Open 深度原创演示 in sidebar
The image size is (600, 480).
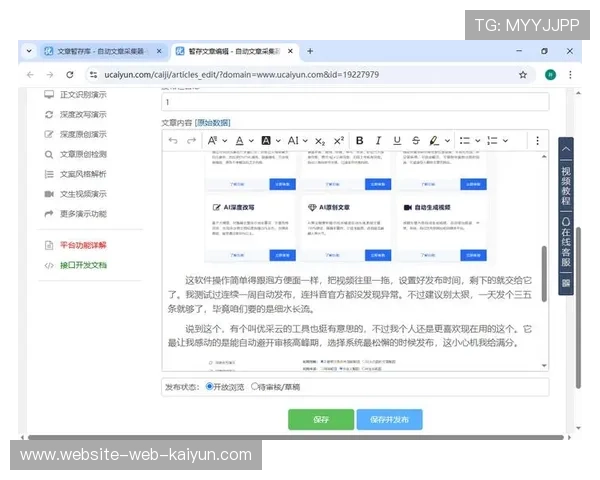pos(83,134)
